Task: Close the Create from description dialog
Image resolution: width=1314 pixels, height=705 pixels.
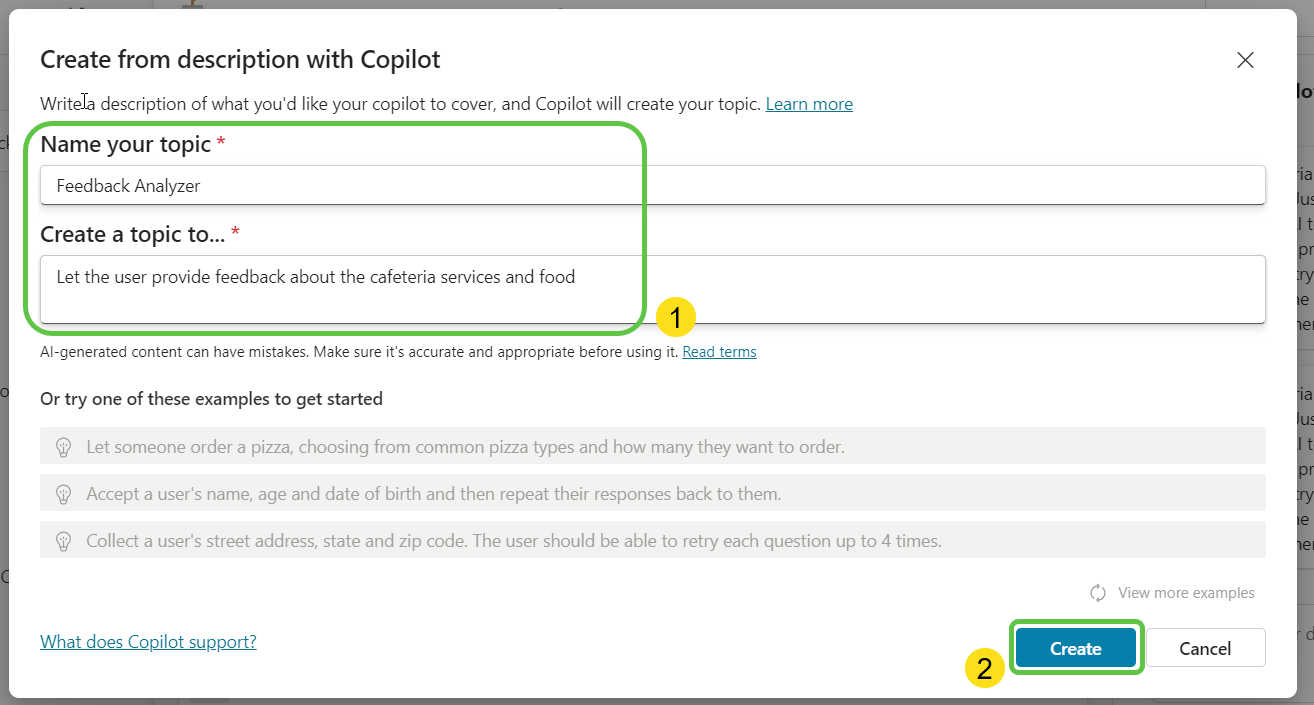Action: tap(1245, 60)
